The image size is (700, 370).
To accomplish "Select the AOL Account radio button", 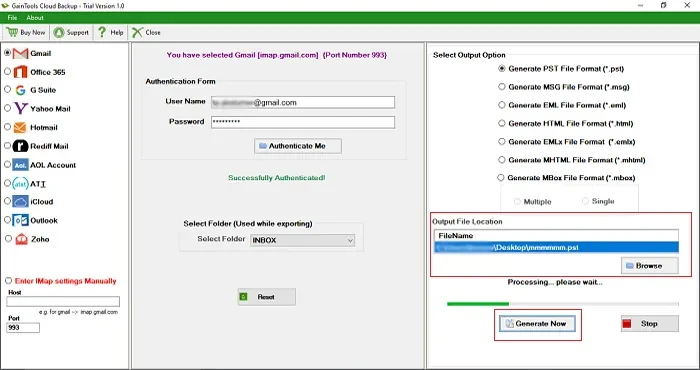I will point(7,164).
